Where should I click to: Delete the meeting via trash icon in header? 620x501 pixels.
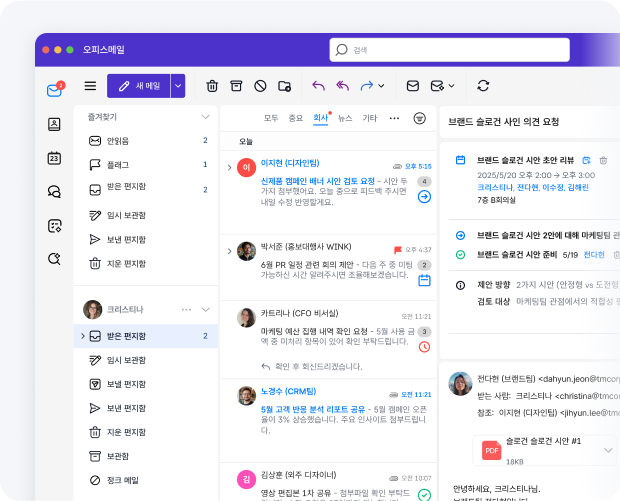tap(603, 161)
